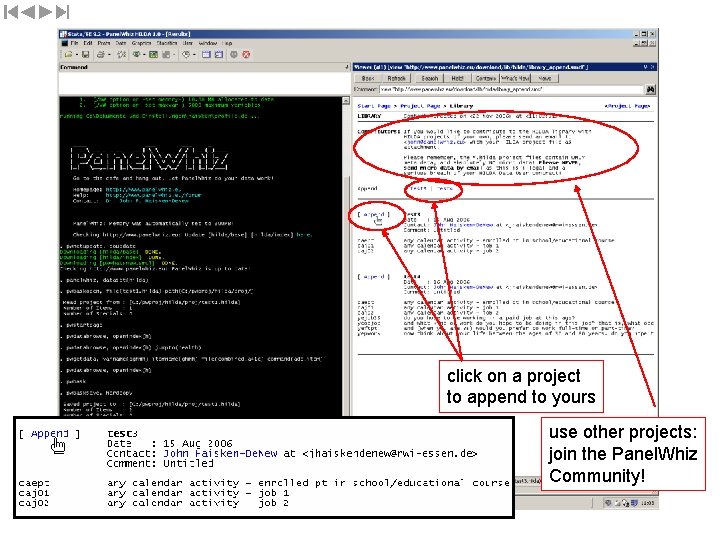Open the Window menu
This screenshot has height=540, width=720.
coord(208,43)
